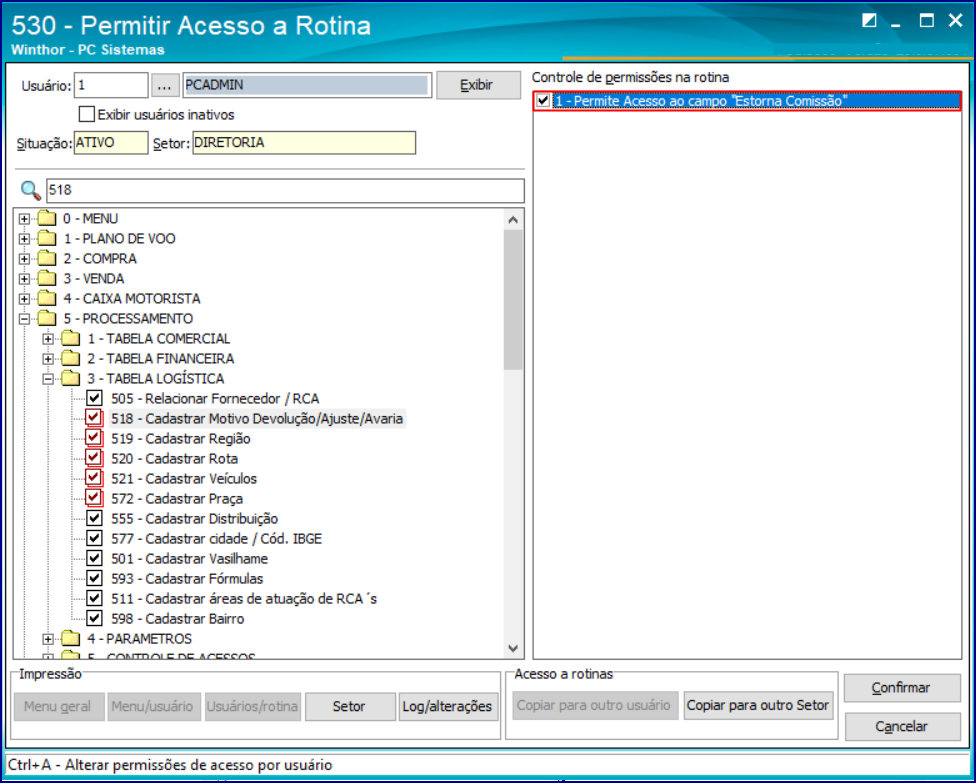This screenshot has height=783, width=976.
Task: Expand the 4 - CAIXA MOTORISTA node
Action: [x=24, y=299]
